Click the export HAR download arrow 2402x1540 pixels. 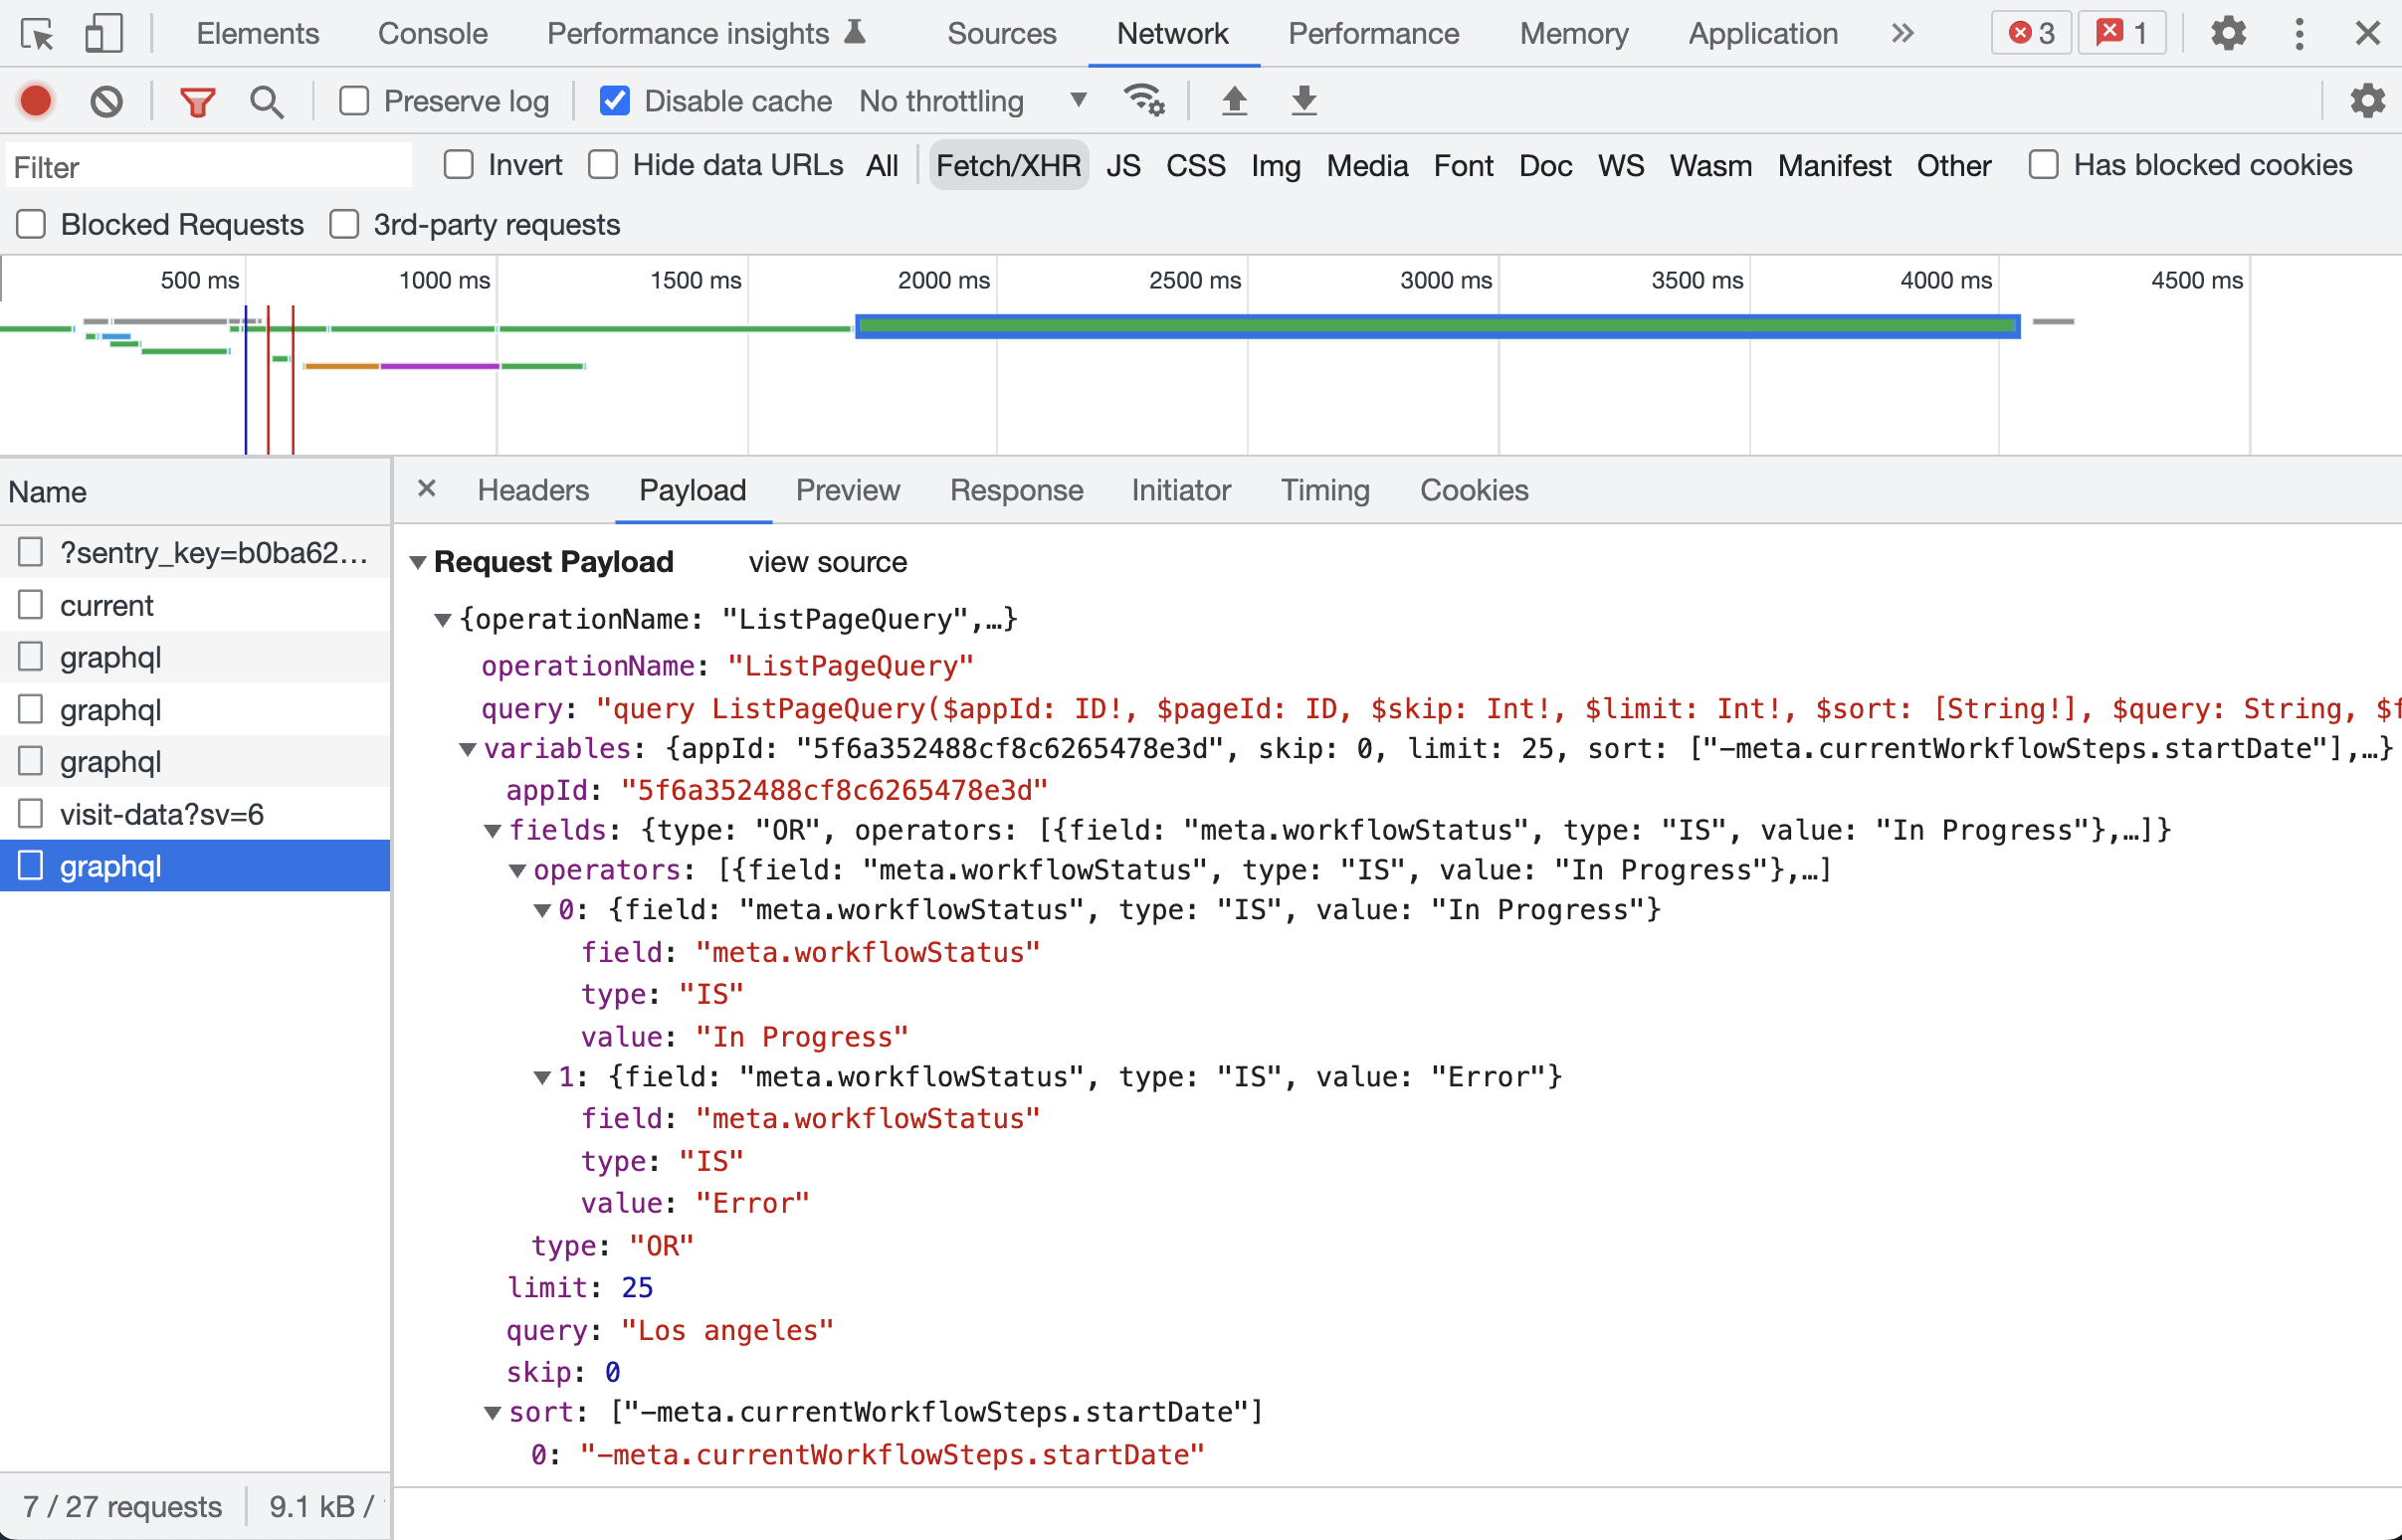pyautogui.click(x=1303, y=100)
